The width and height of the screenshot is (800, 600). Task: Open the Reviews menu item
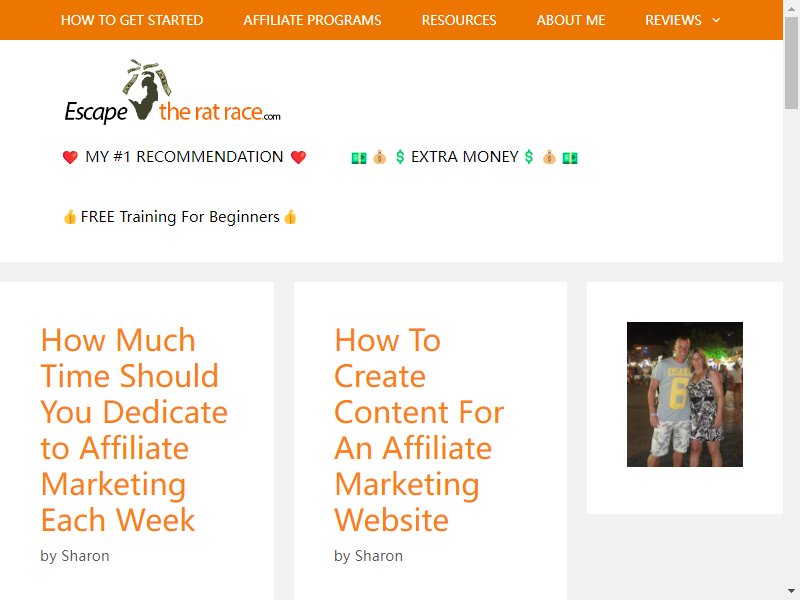[673, 20]
